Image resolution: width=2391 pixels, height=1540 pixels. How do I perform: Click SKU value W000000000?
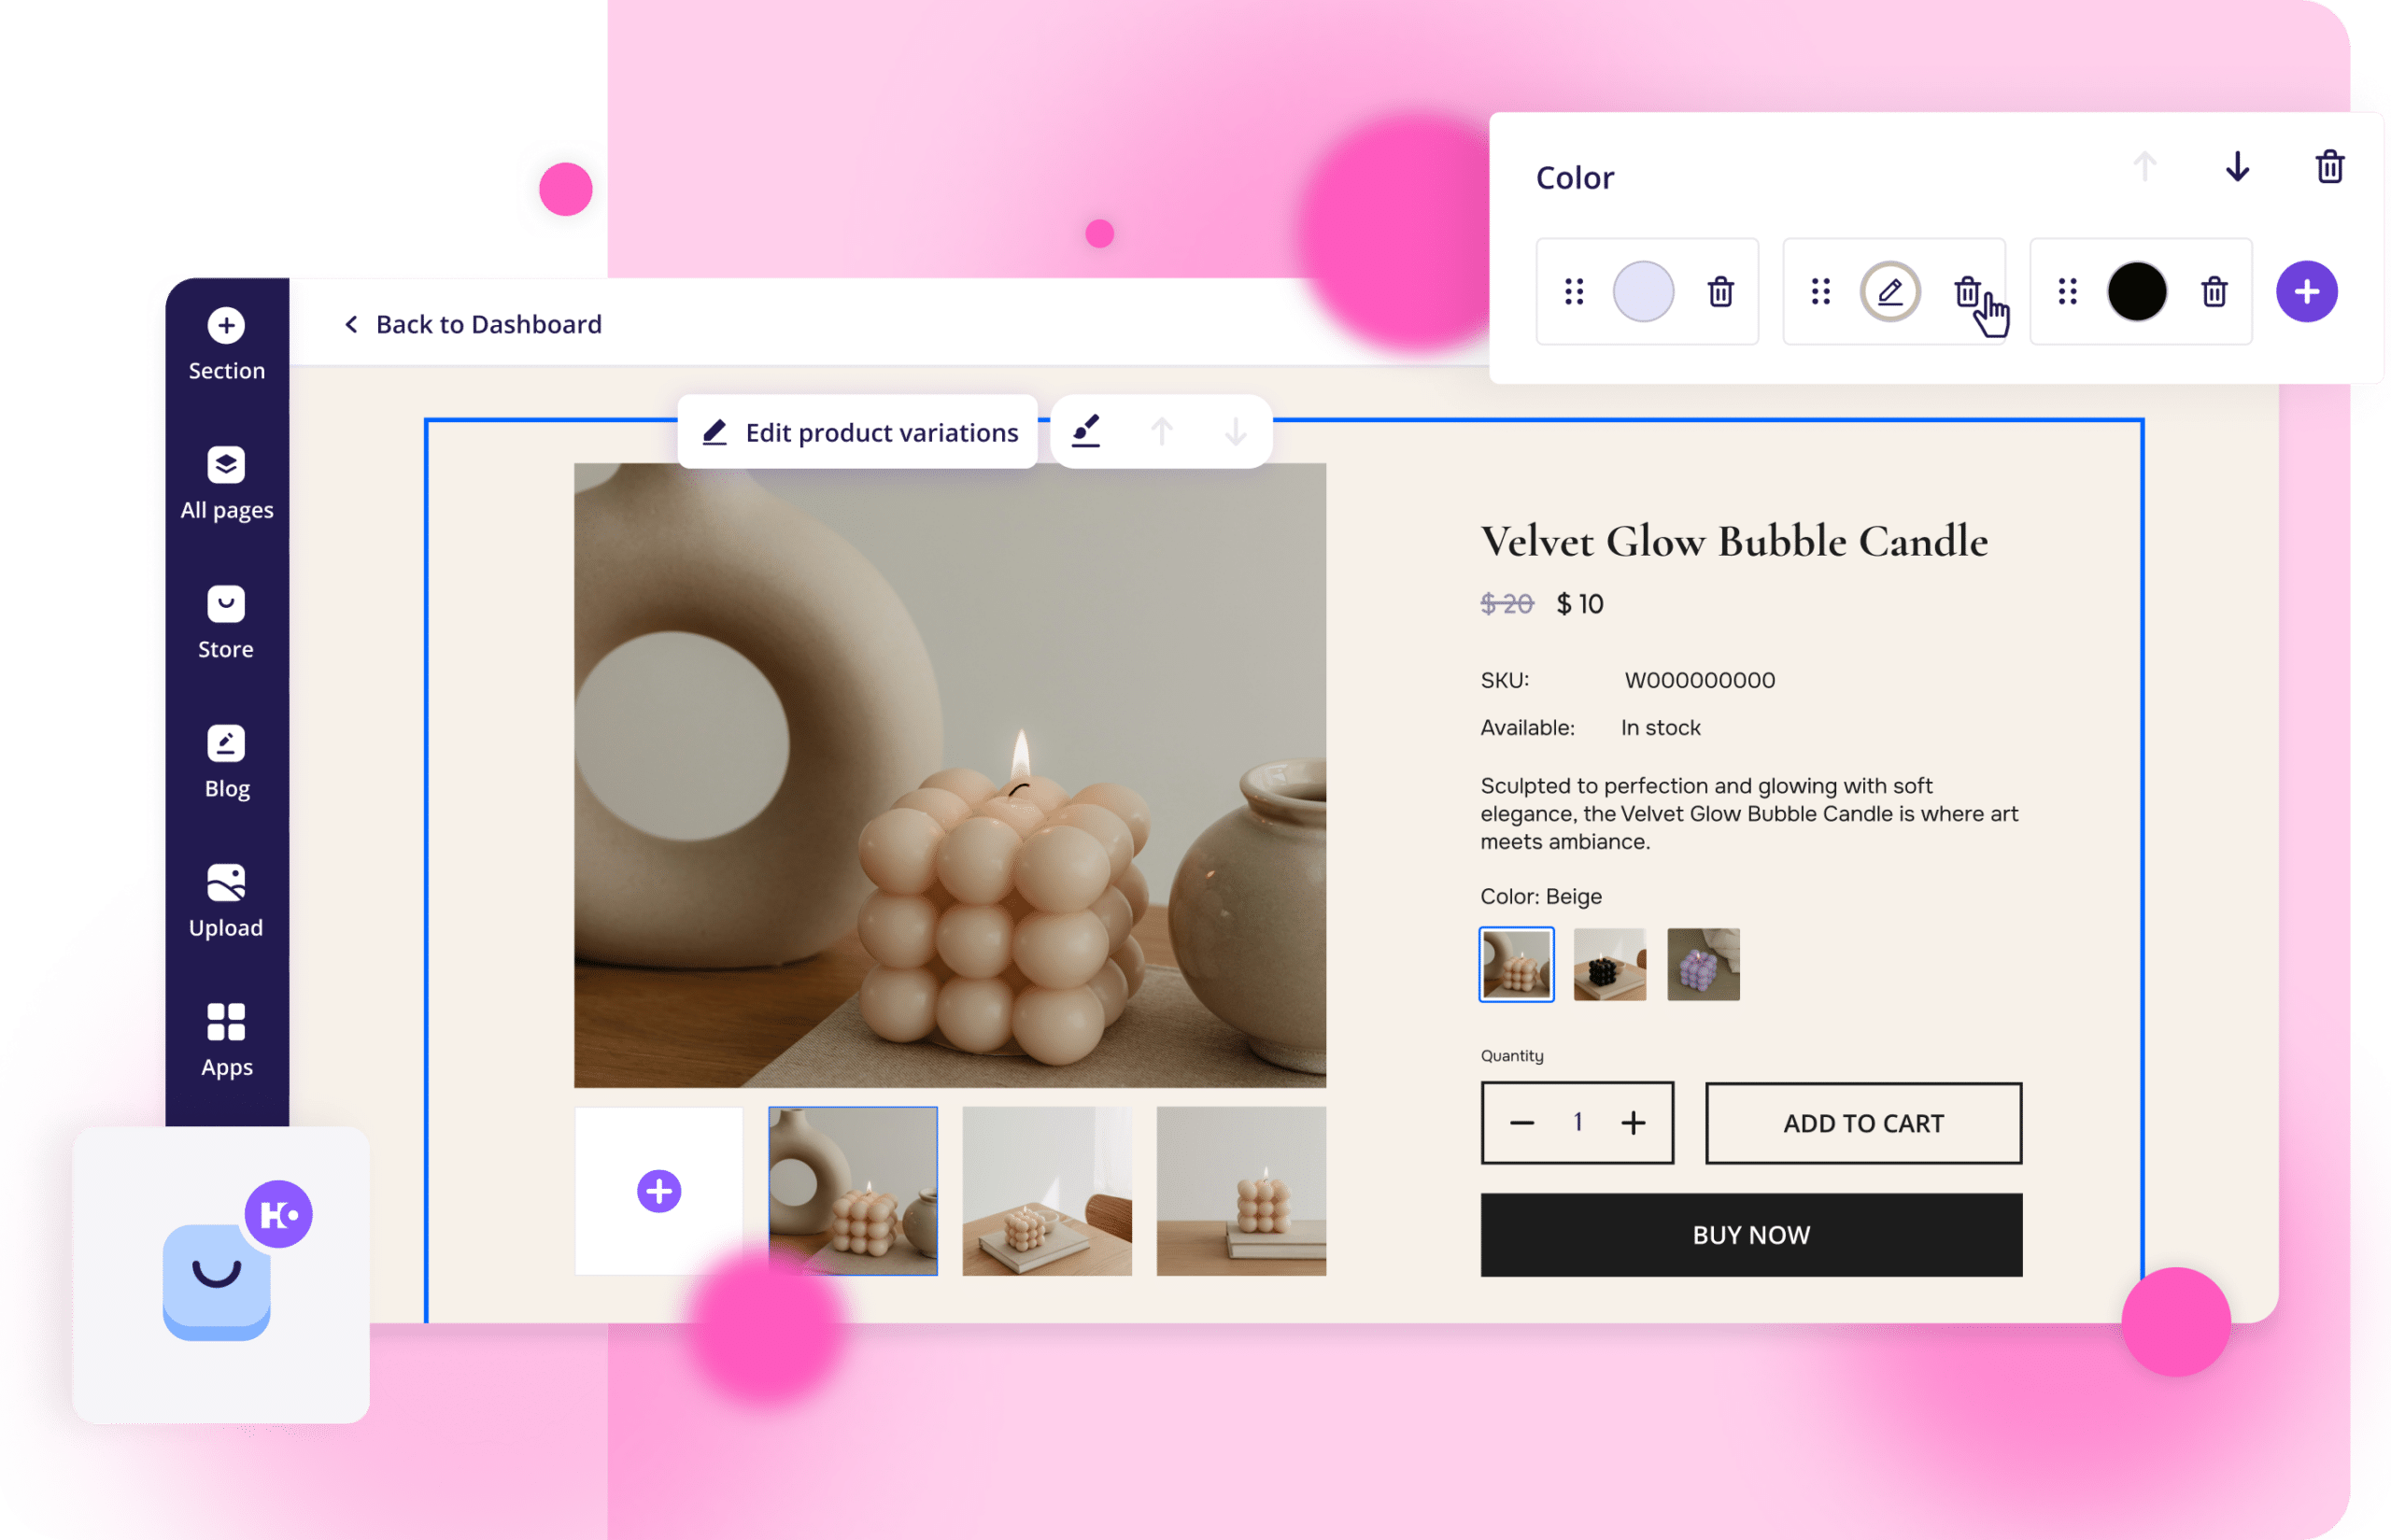1699,680
